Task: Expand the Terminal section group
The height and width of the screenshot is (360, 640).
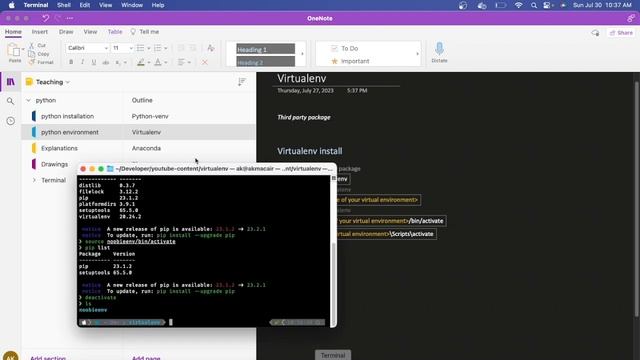Action: [34, 180]
